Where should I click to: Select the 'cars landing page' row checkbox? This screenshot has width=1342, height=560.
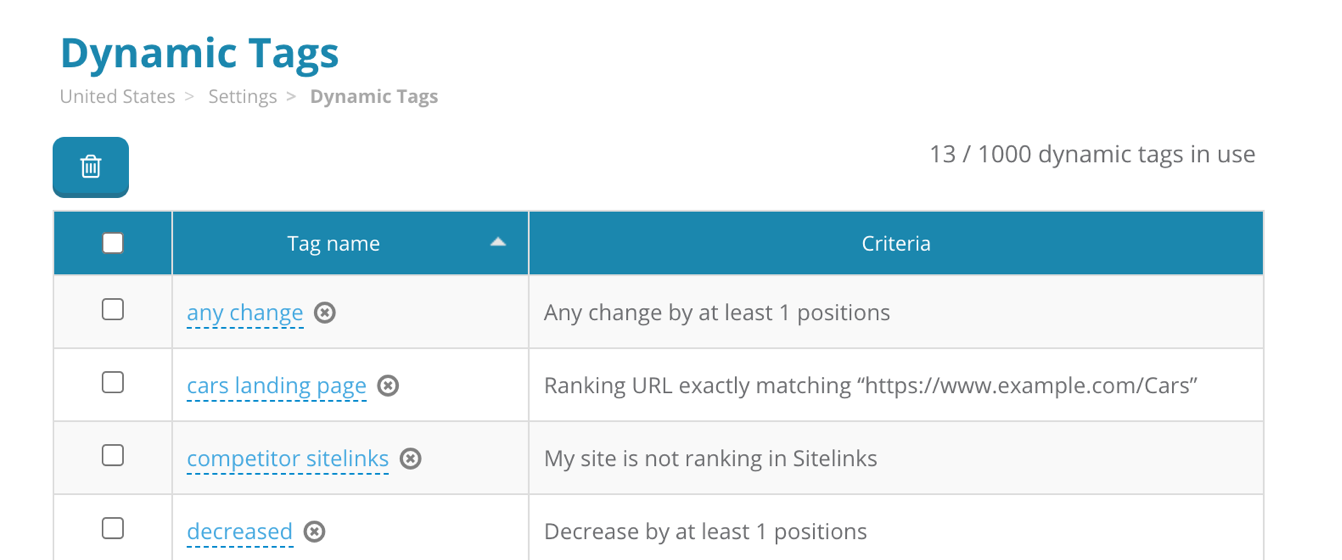[x=113, y=383]
